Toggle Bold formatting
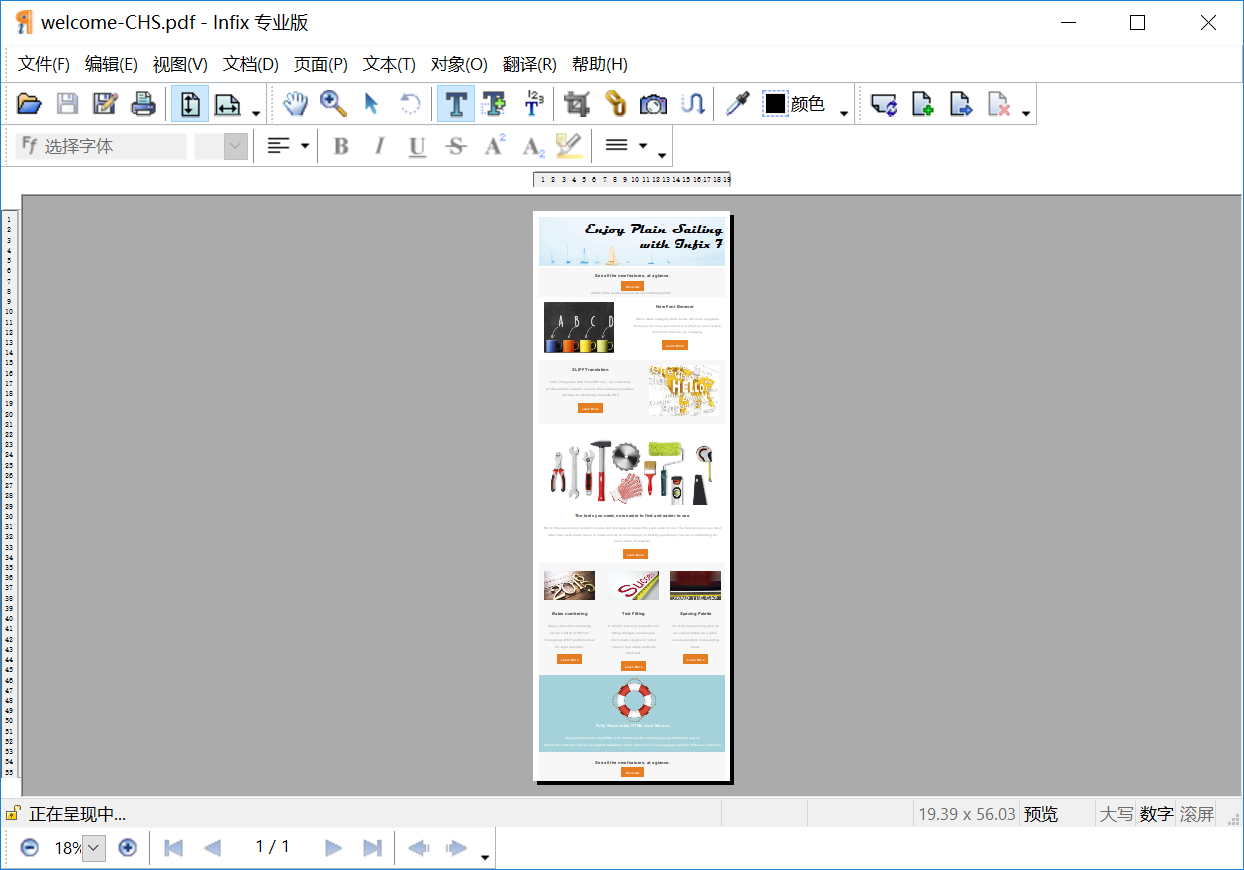The height and width of the screenshot is (870, 1244). (341, 146)
